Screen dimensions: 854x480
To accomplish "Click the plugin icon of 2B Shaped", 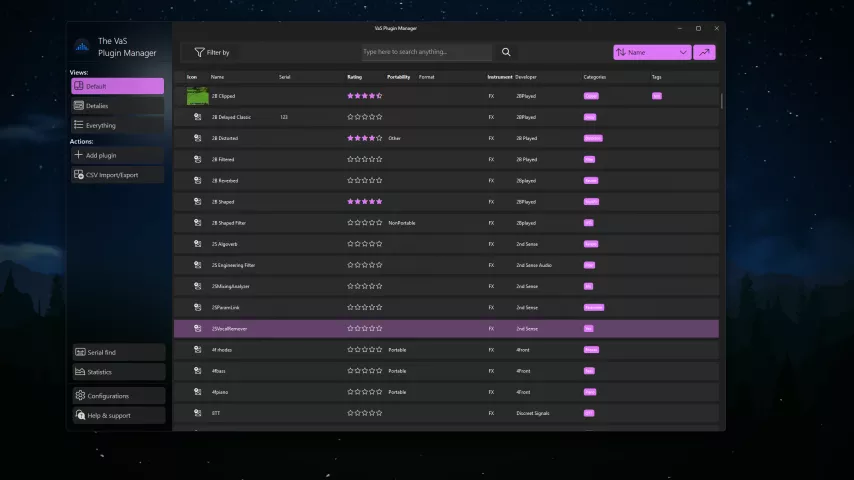I will click(x=198, y=202).
